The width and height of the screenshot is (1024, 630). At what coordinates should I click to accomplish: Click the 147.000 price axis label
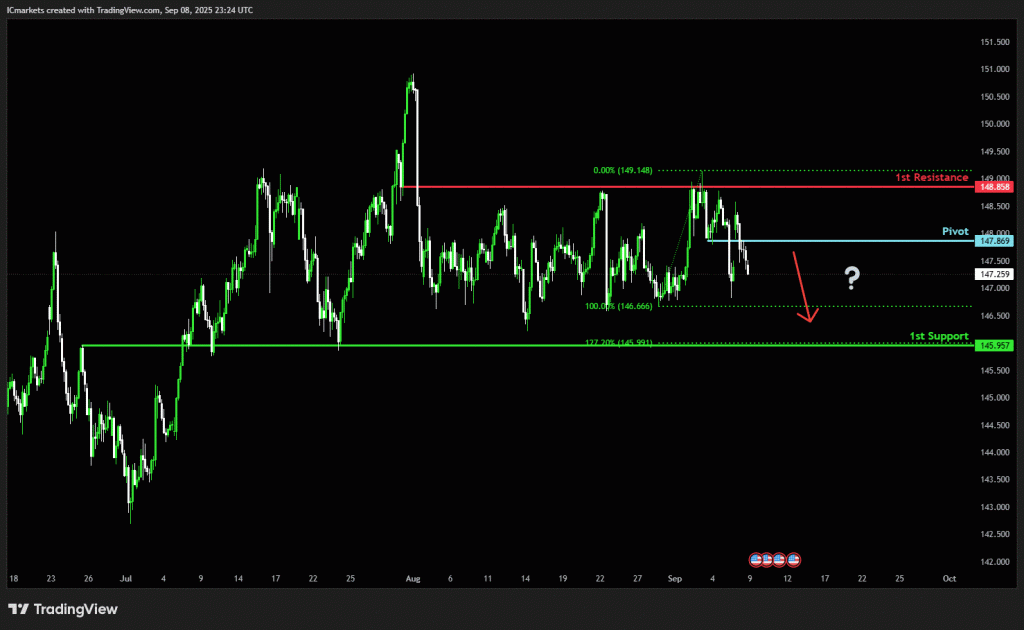pos(994,288)
